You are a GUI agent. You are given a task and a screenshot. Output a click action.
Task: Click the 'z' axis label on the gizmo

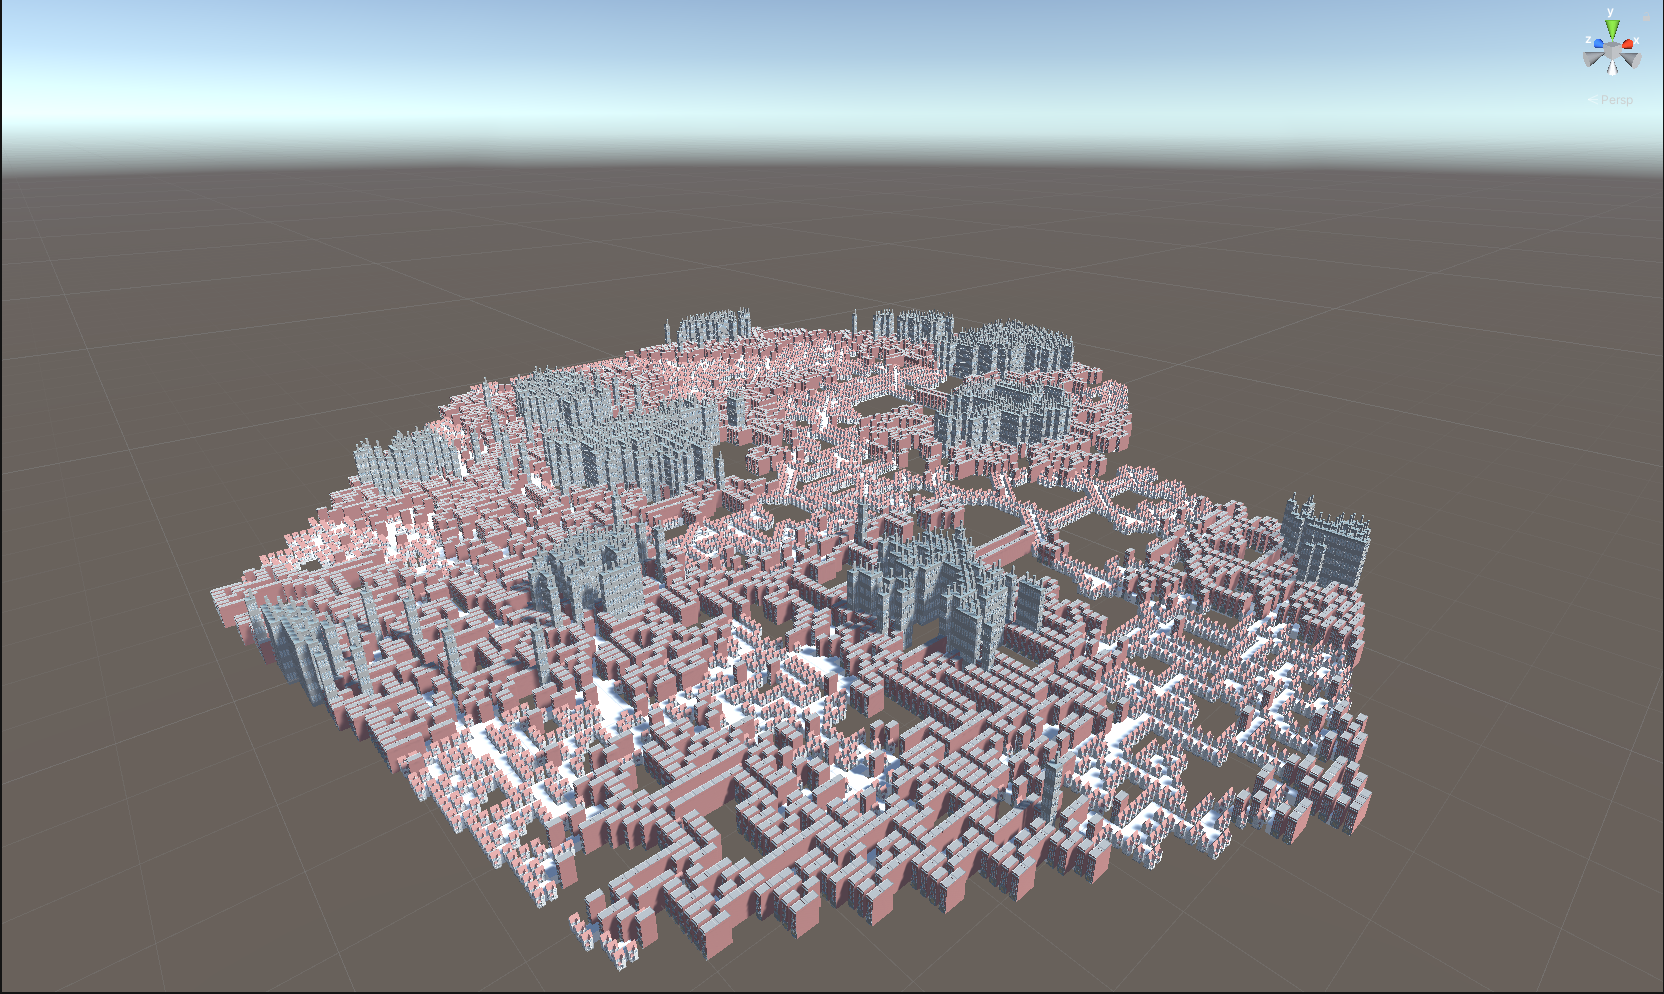(x=1588, y=40)
